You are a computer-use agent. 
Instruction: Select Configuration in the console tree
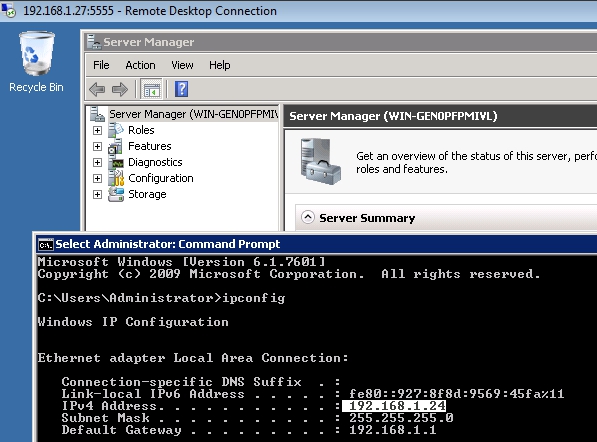pyautogui.click(x=161, y=178)
